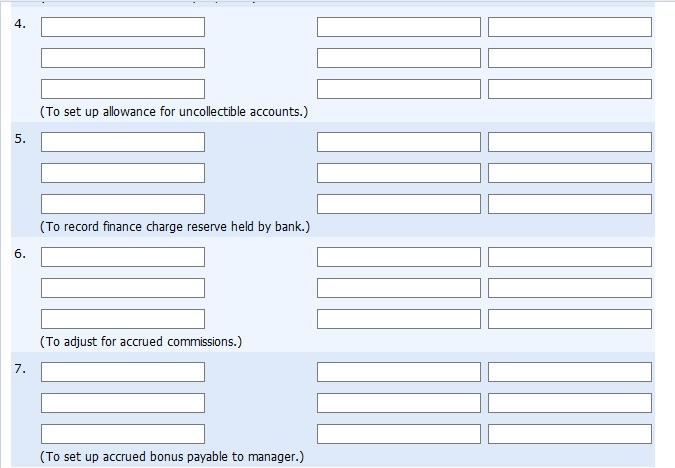The height and width of the screenshot is (468, 675).
Task: Click entry 7 first-row credit amount field
Action: click(x=570, y=372)
